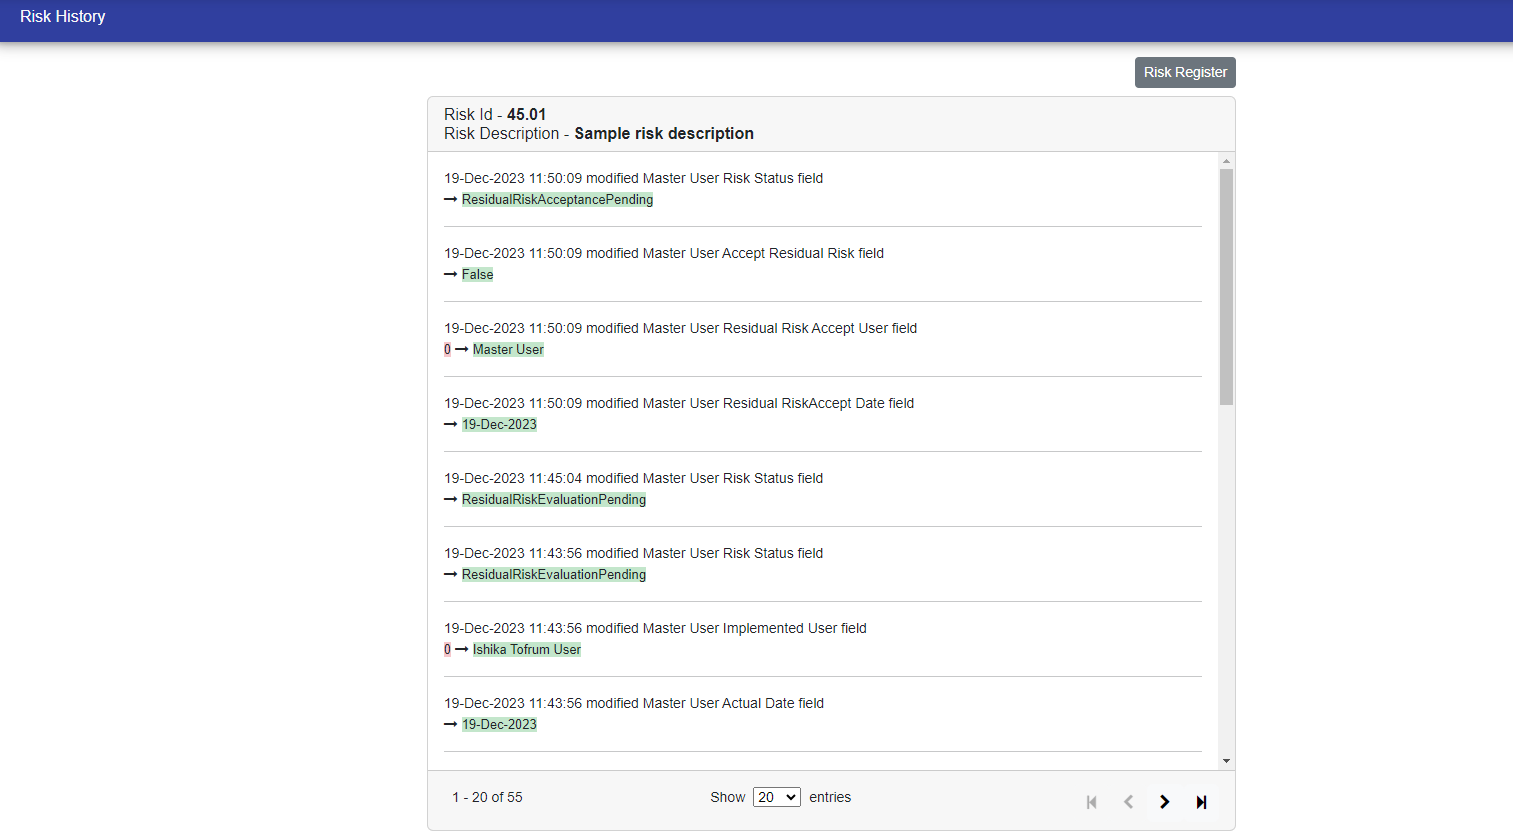1513x840 pixels.
Task: Click the highlighted Master User new value
Action: pyautogui.click(x=508, y=350)
